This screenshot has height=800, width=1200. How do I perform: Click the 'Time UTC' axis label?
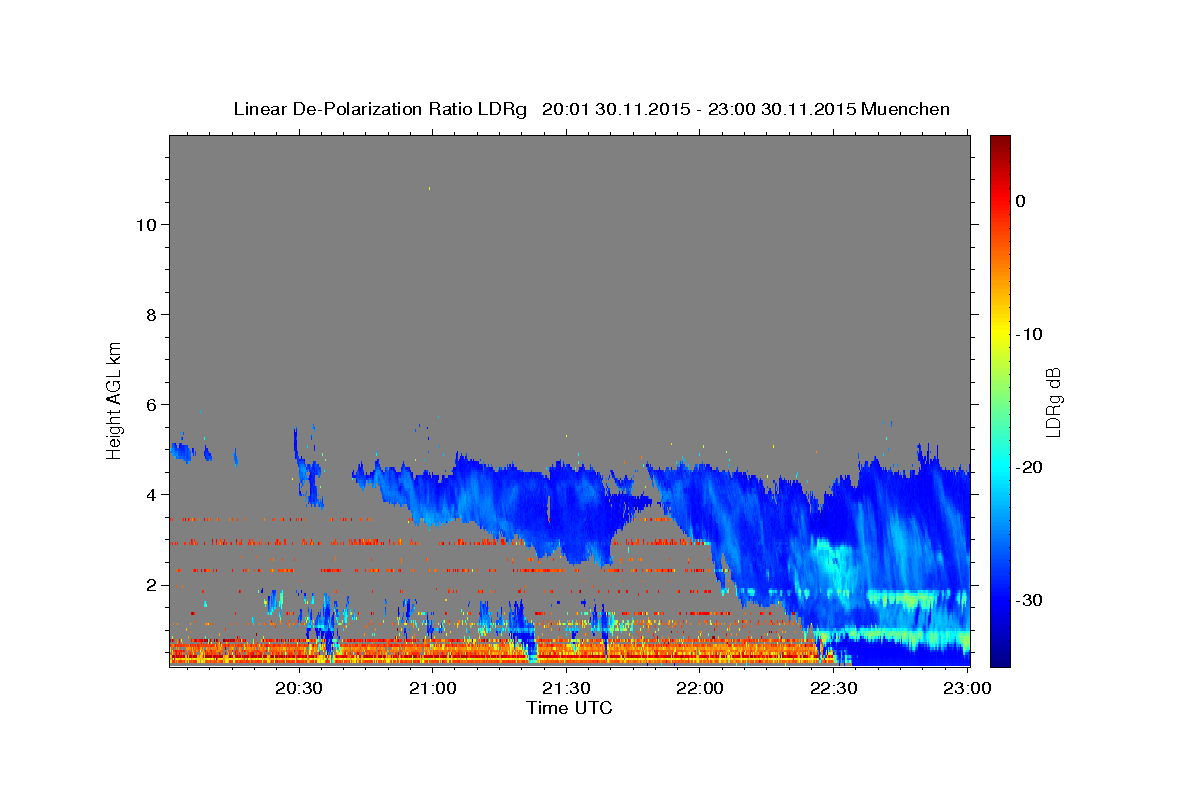coord(569,708)
